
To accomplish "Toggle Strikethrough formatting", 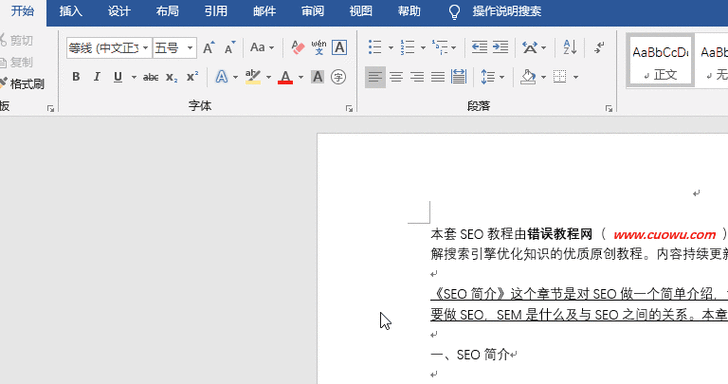I will coord(150,77).
